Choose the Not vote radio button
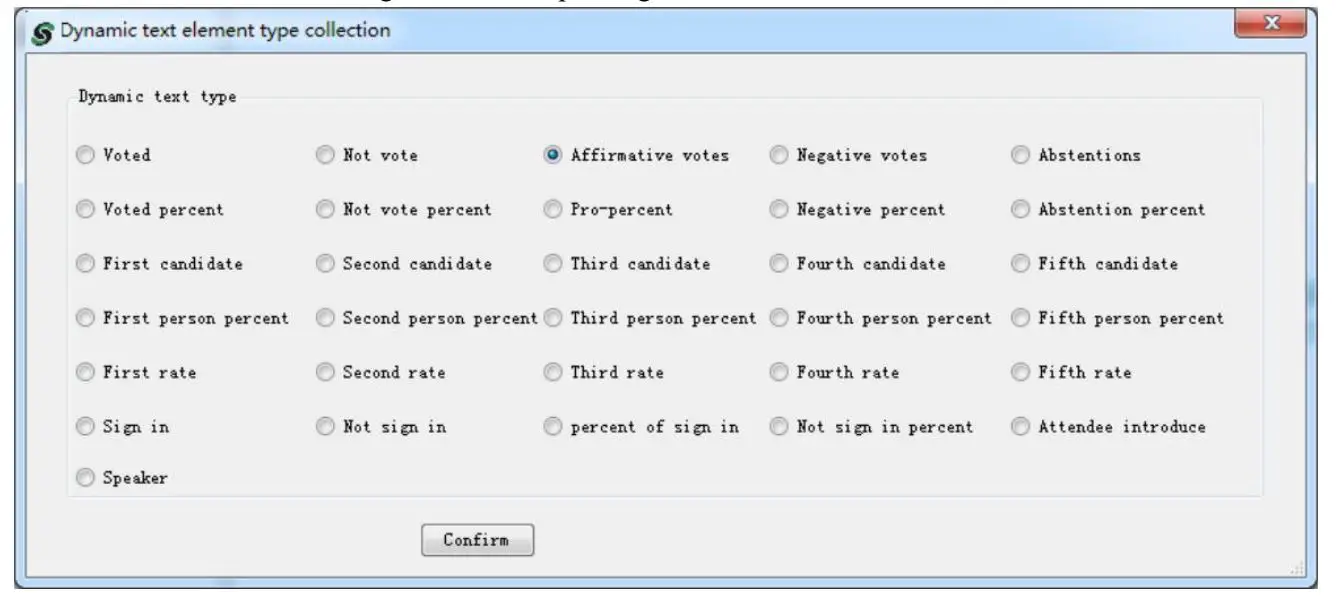Screen dimensions: 1336x601 pos(325,155)
